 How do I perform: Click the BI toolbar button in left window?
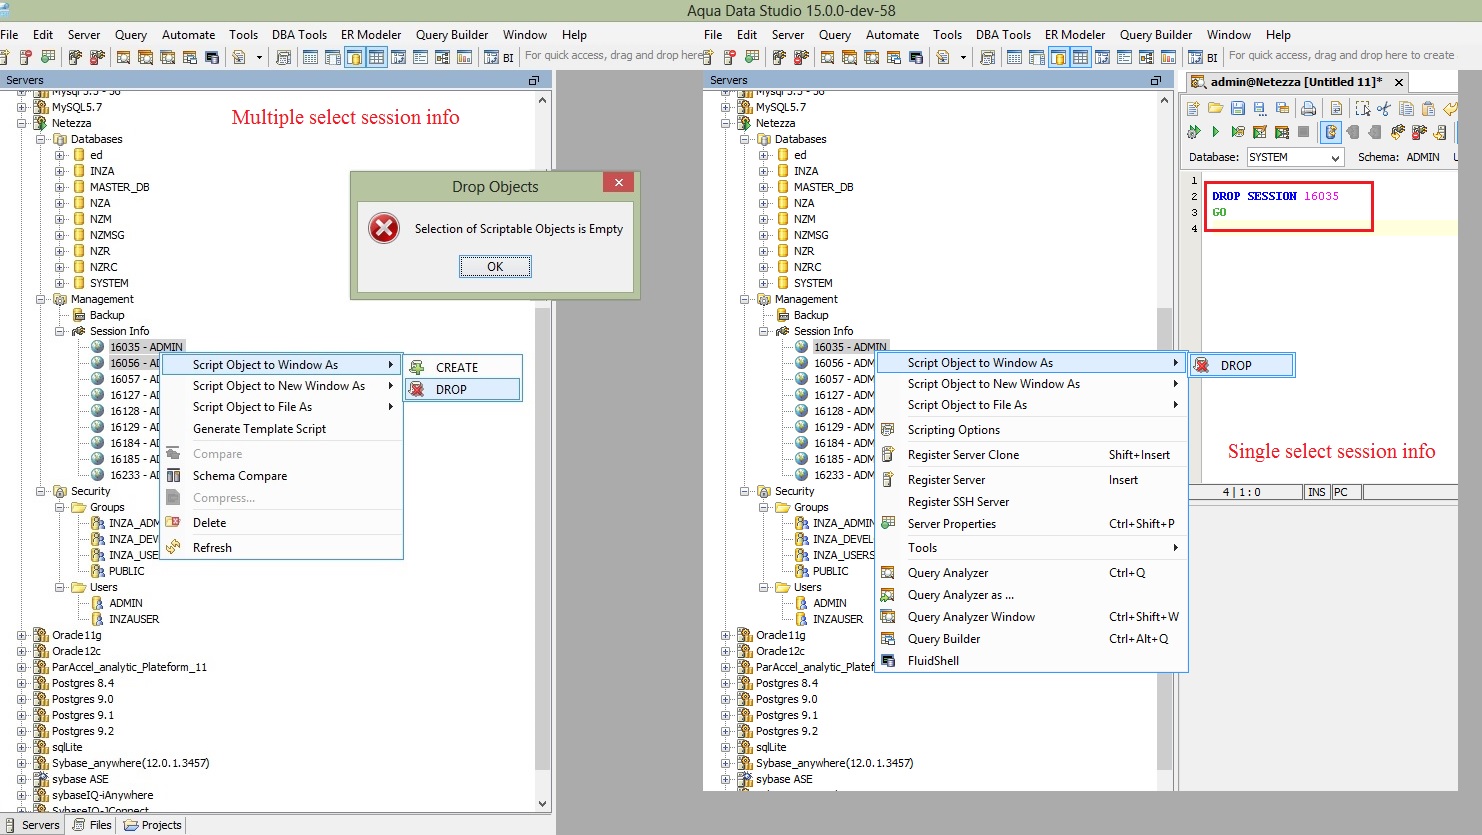(x=498, y=57)
